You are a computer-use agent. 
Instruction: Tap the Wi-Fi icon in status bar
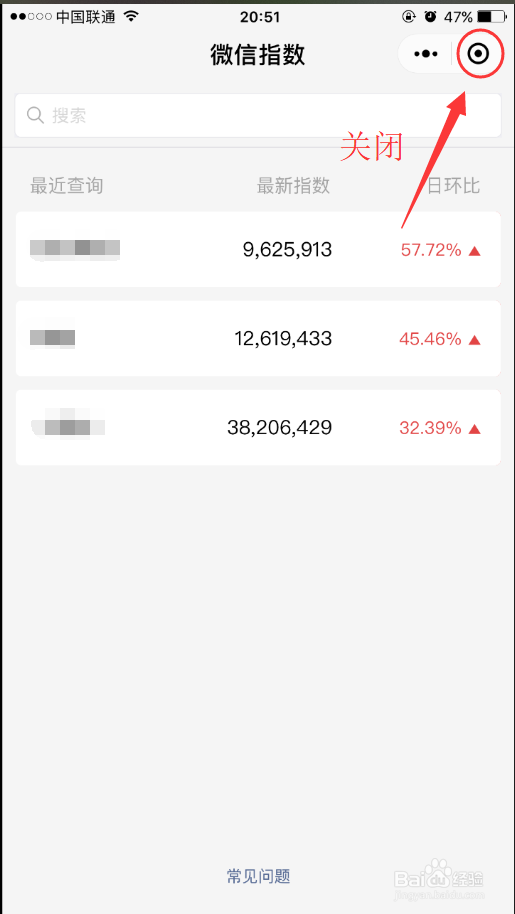132,16
